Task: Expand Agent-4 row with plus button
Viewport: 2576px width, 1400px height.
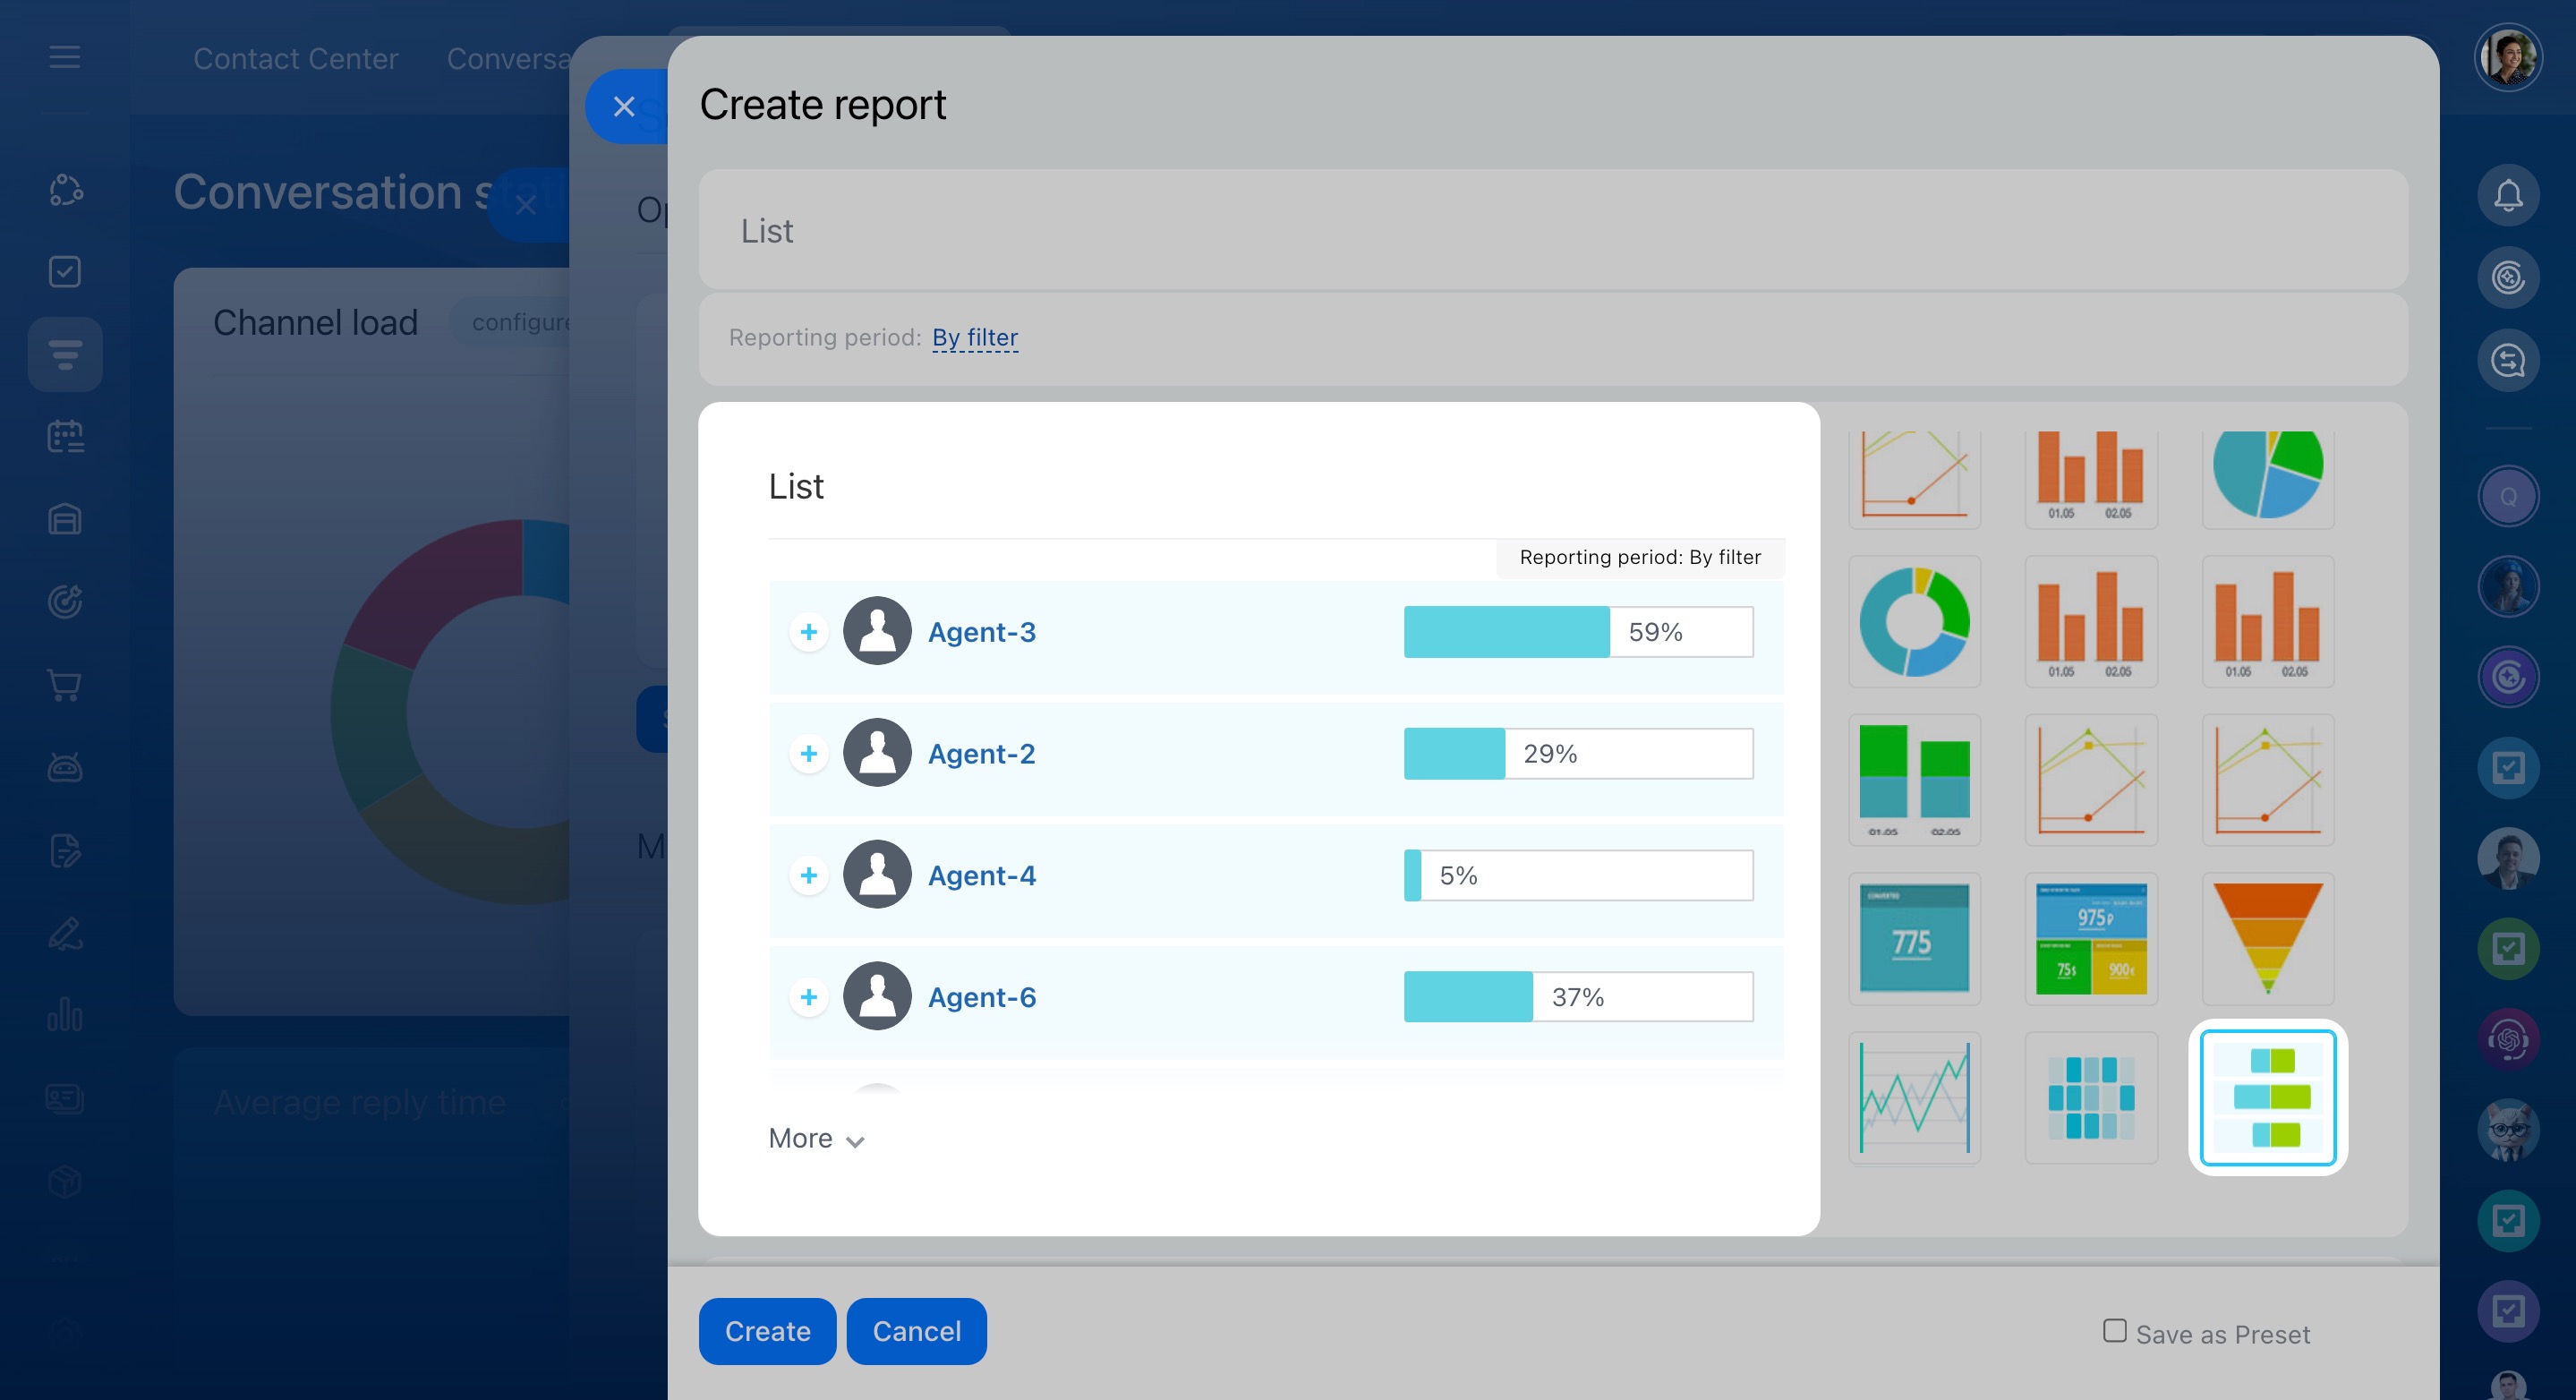Action: tap(809, 875)
